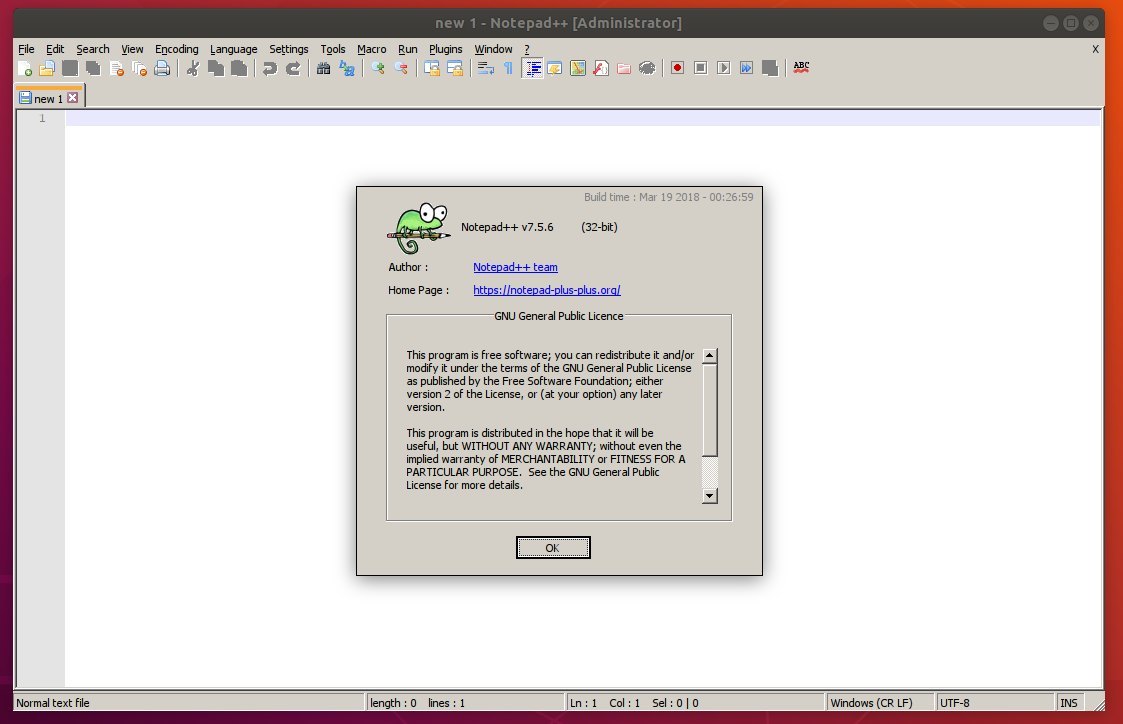Screen dimensions: 1123x724
Task: Click the licence text scroll down arrow
Action: click(710, 496)
